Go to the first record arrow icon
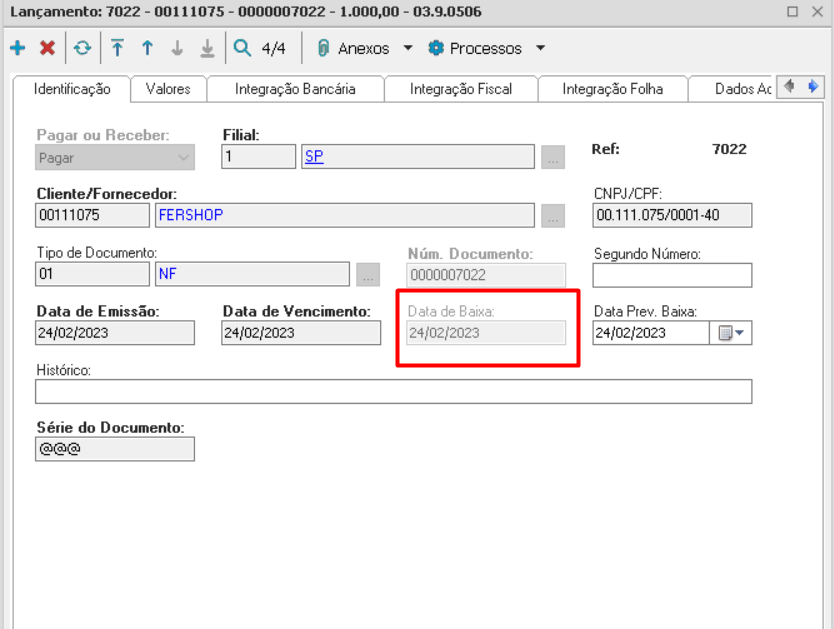The width and height of the screenshot is (834, 629). (x=118, y=48)
